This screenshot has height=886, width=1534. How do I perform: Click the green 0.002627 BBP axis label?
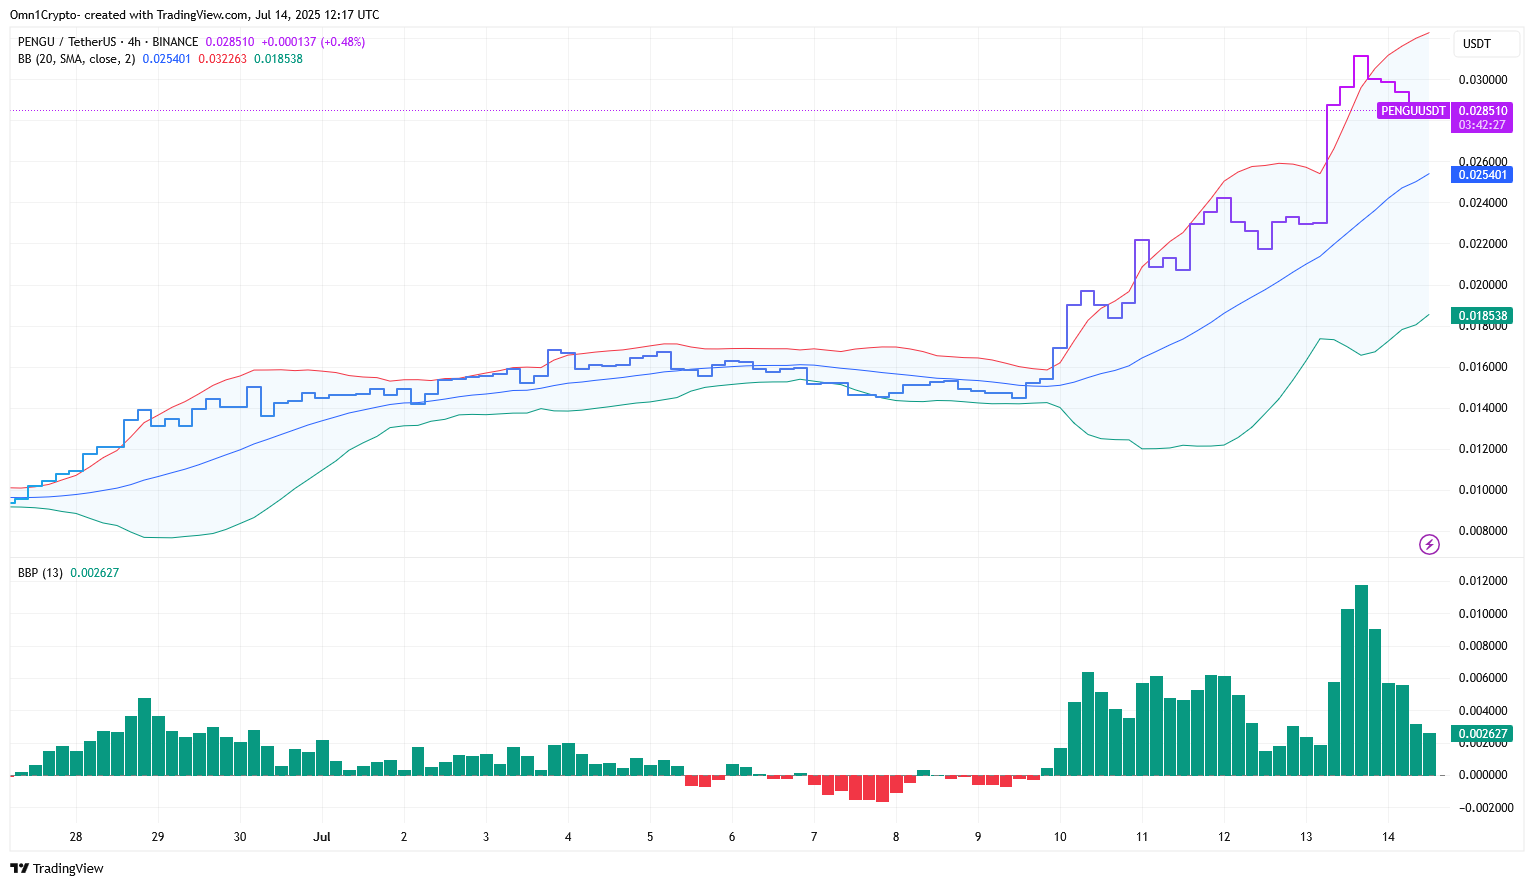click(1482, 734)
